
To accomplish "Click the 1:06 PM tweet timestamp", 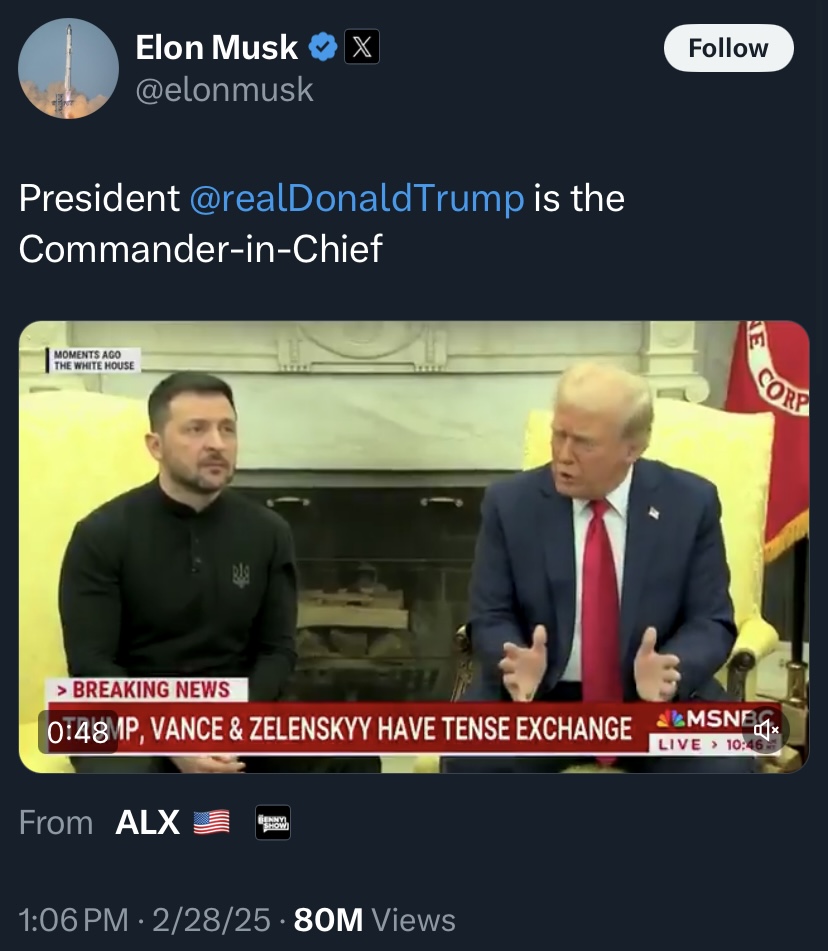I will (x=73, y=920).
